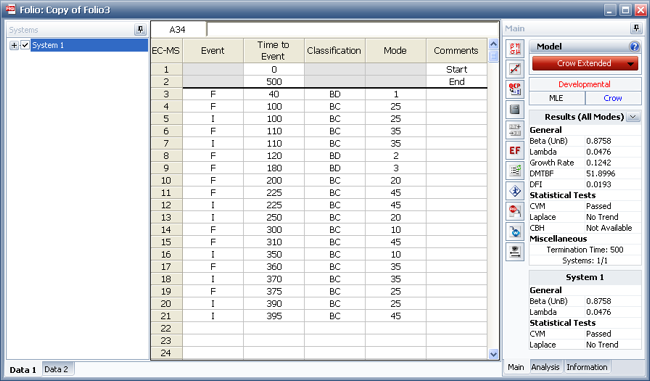Image resolution: width=650 pixels, height=381 pixels.
Task: Click the DFI value 0.0193
Action: tap(599, 184)
